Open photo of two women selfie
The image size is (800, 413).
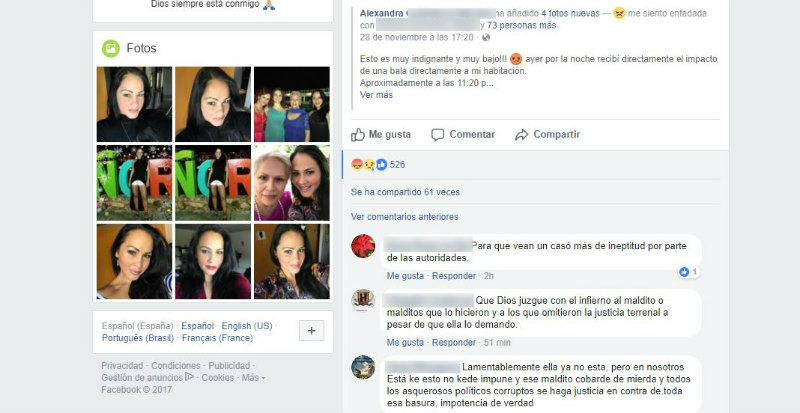point(292,183)
